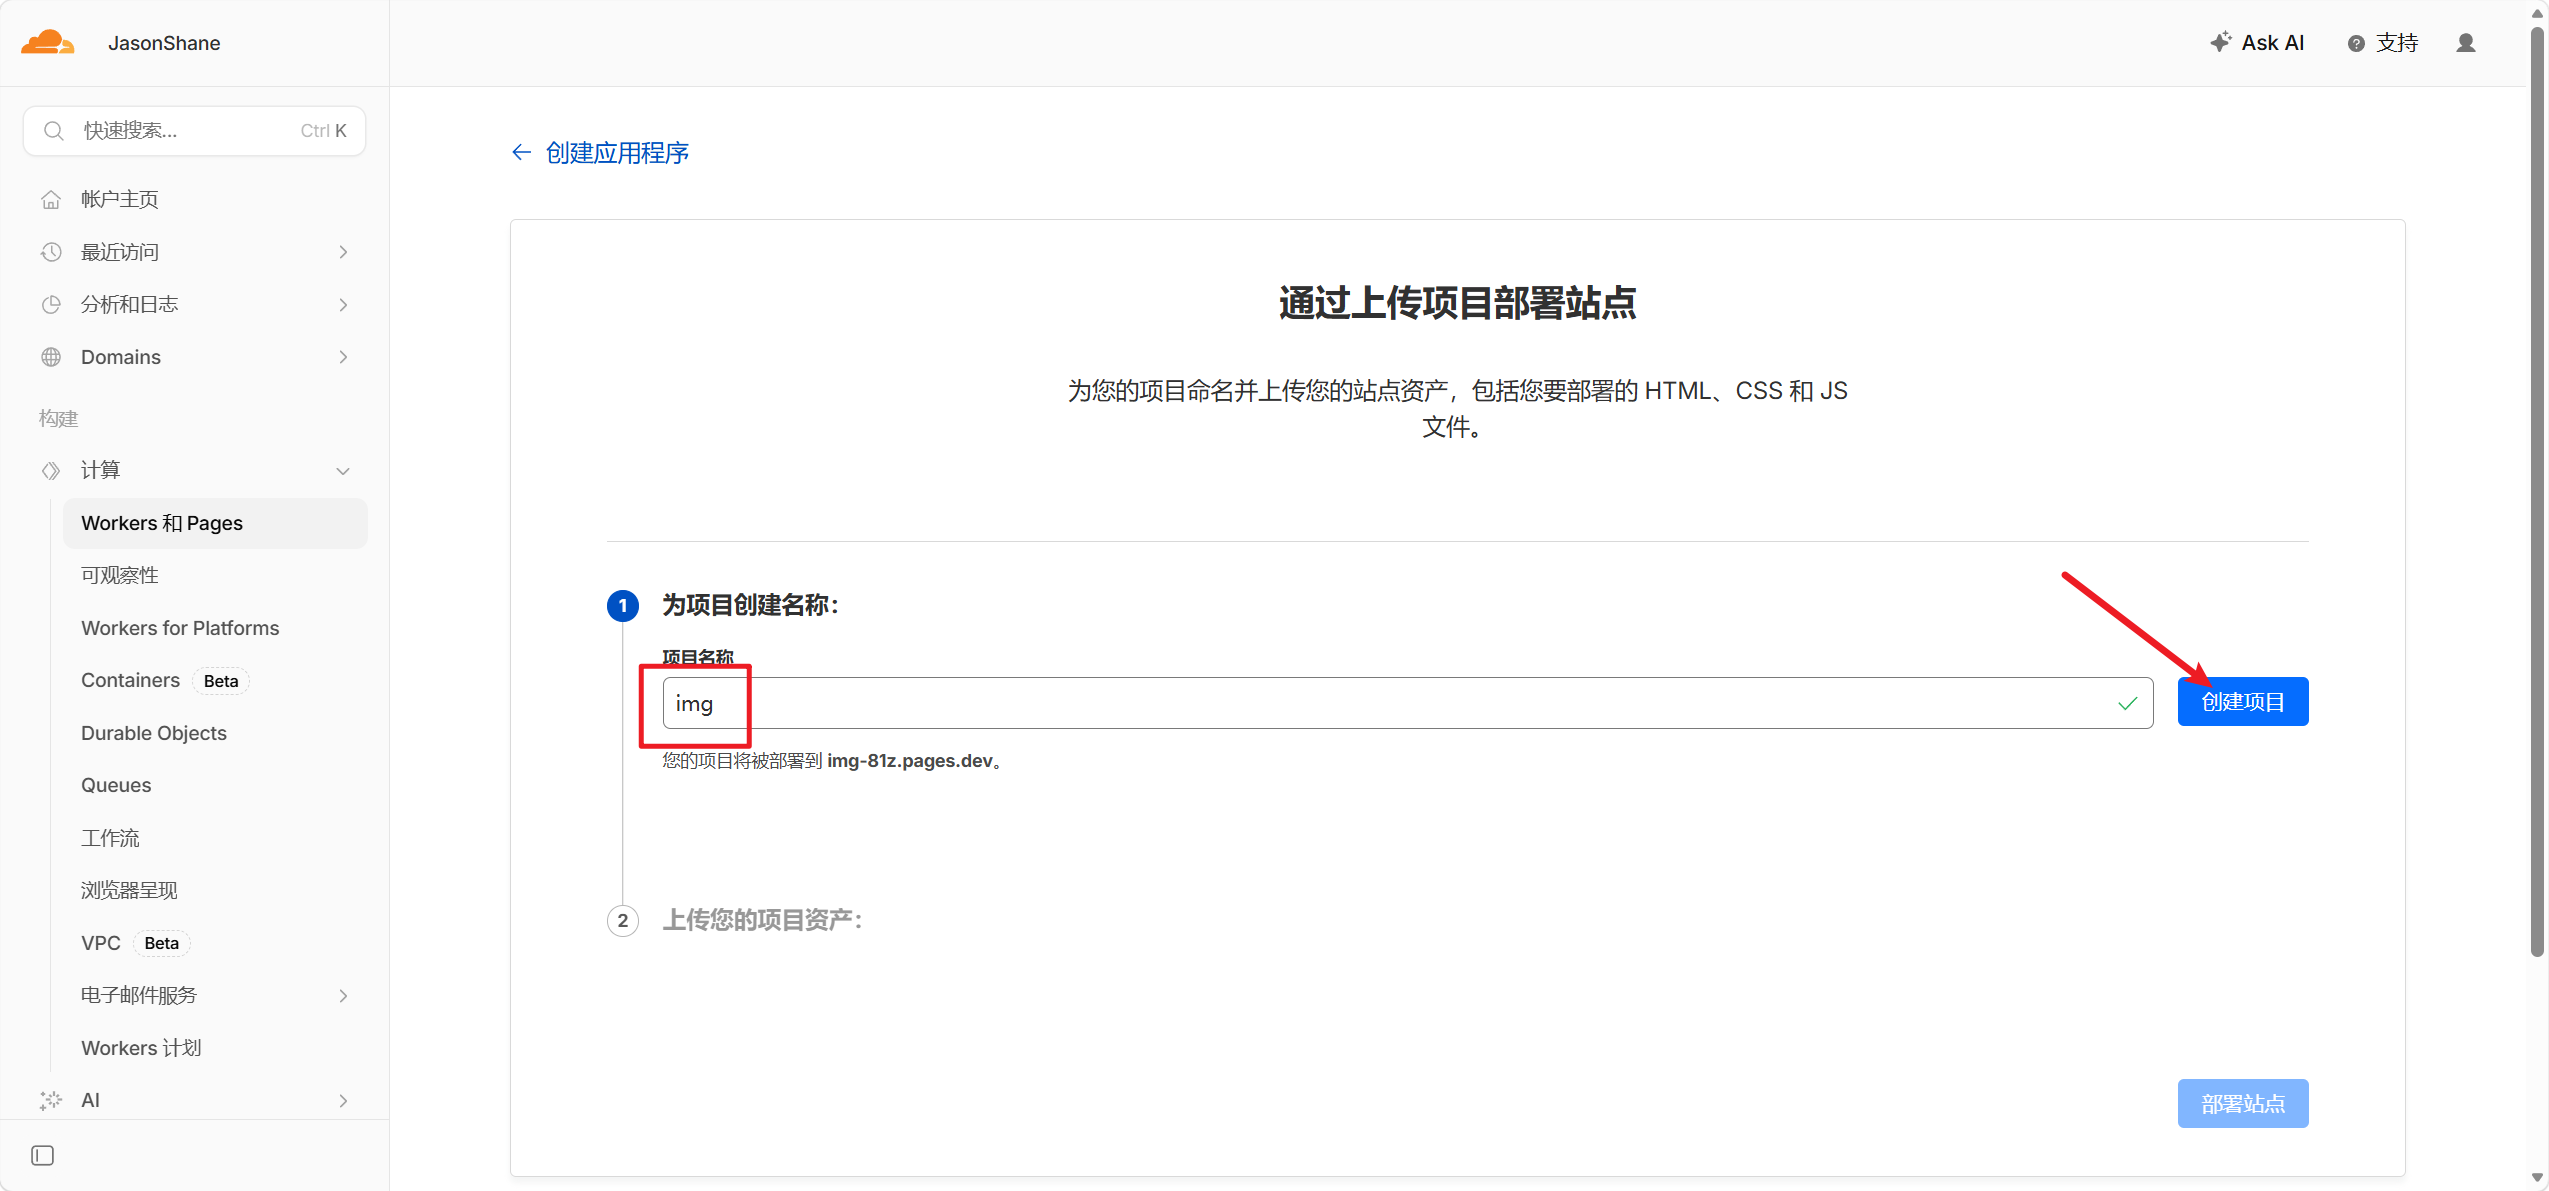
Task: Select Containers Beta in sidebar
Action: pos(131,680)
